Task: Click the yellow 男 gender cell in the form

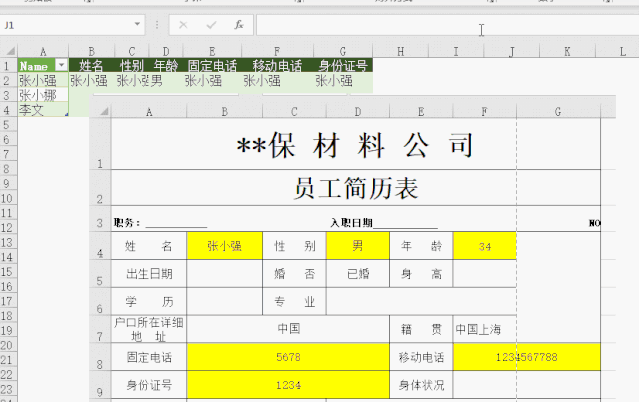Action: [x=358, y=246]
